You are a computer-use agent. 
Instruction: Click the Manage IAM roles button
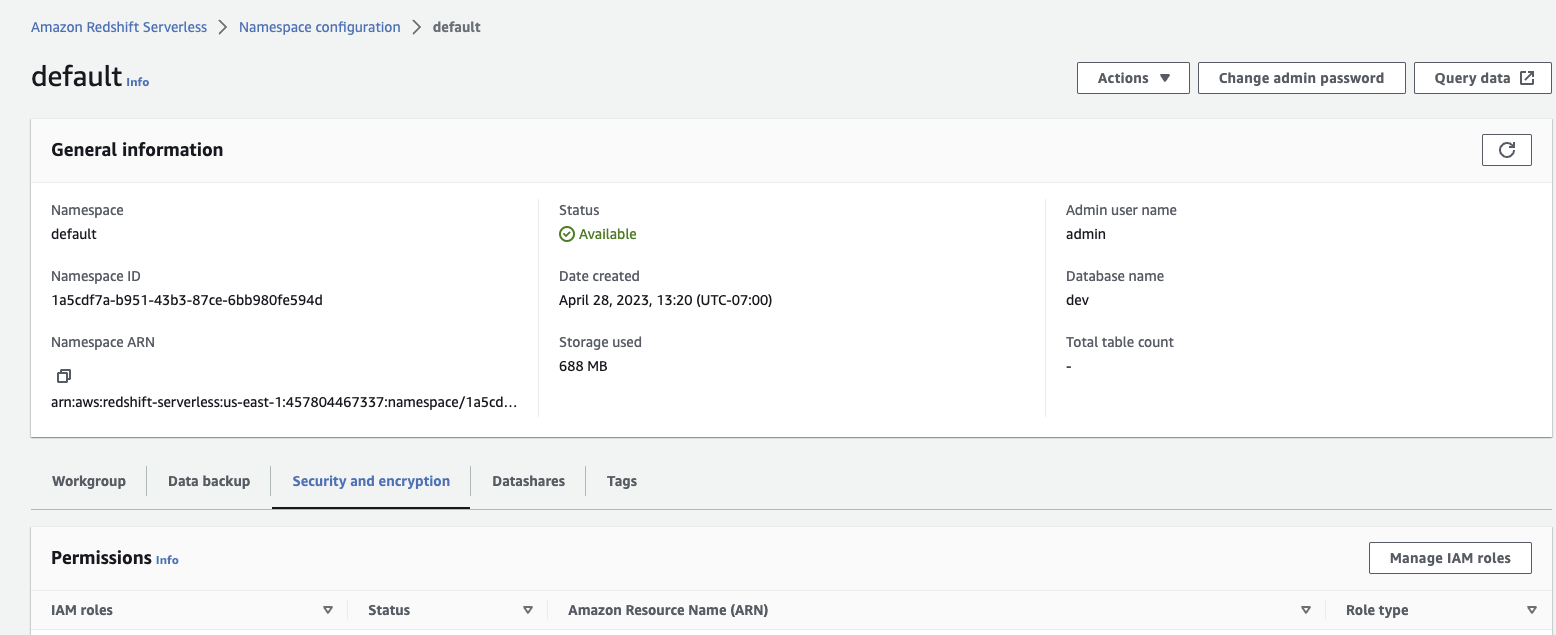point(1450,558)
